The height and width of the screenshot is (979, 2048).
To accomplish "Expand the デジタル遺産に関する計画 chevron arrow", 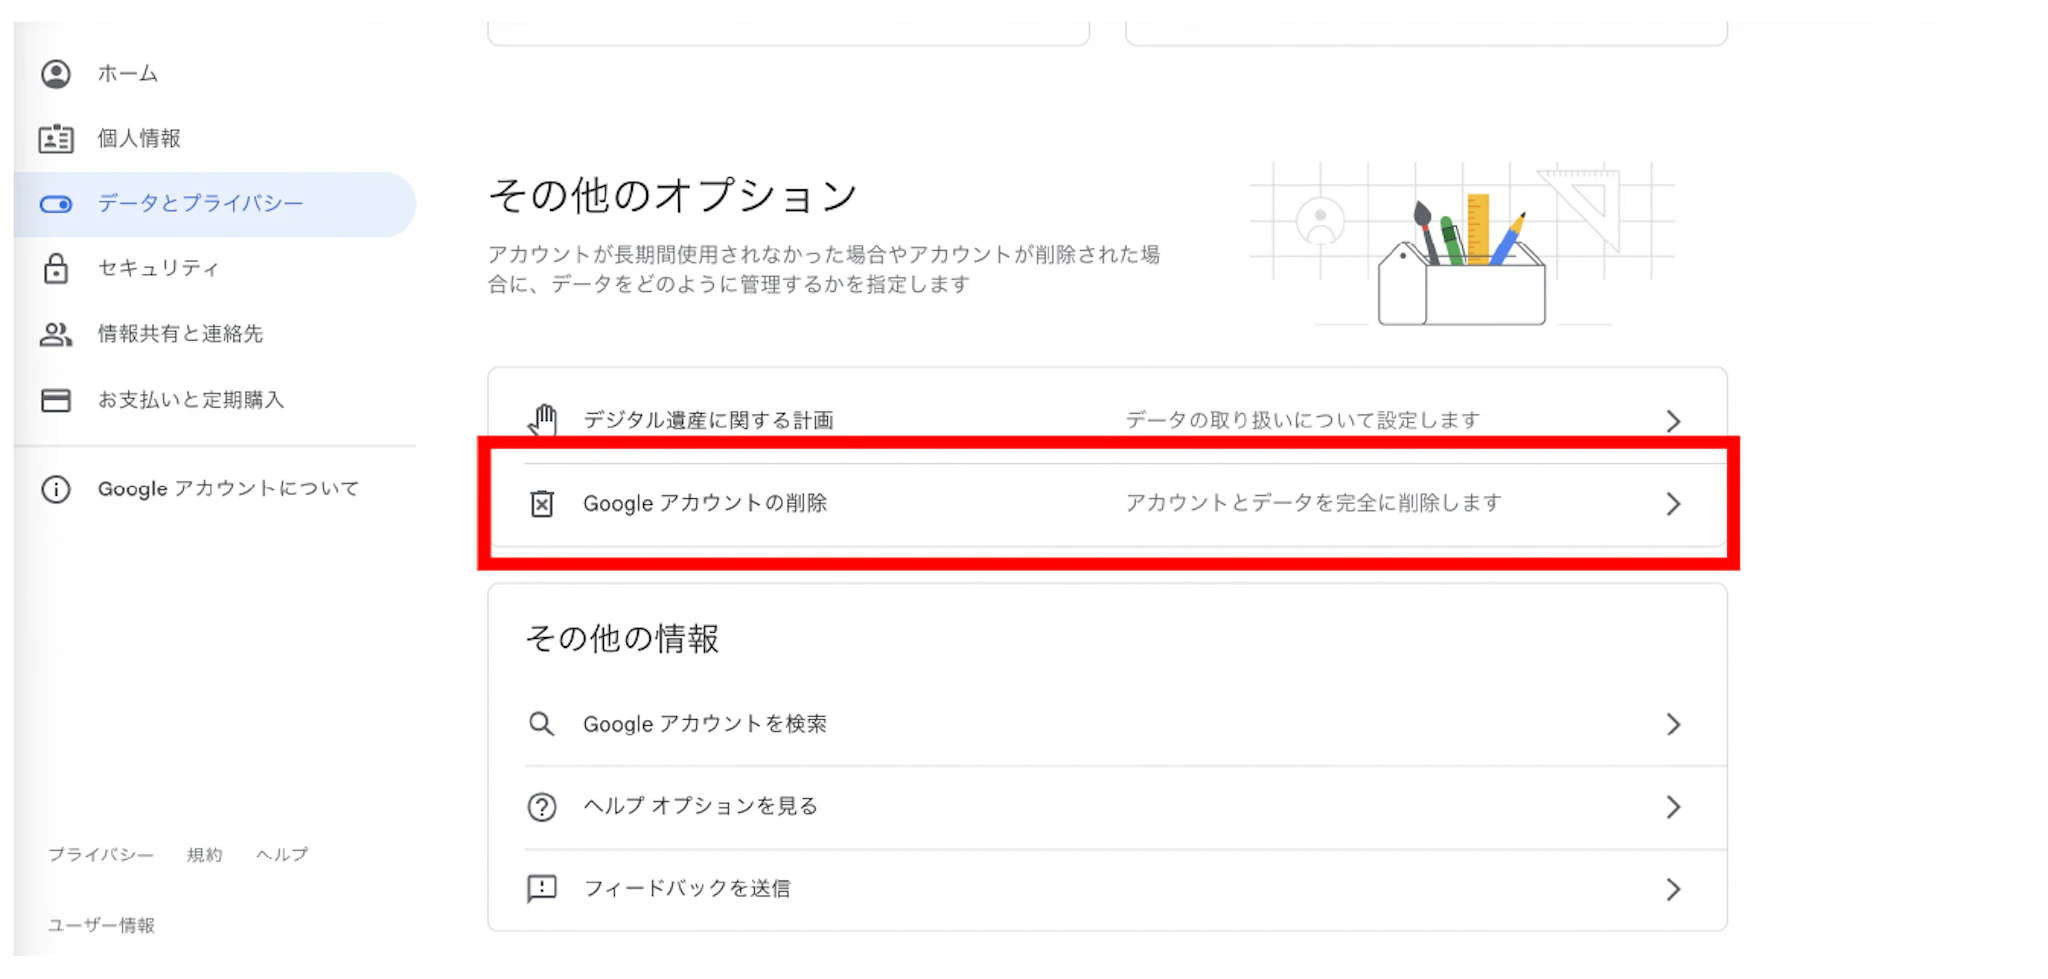I will click(1673, 421).
